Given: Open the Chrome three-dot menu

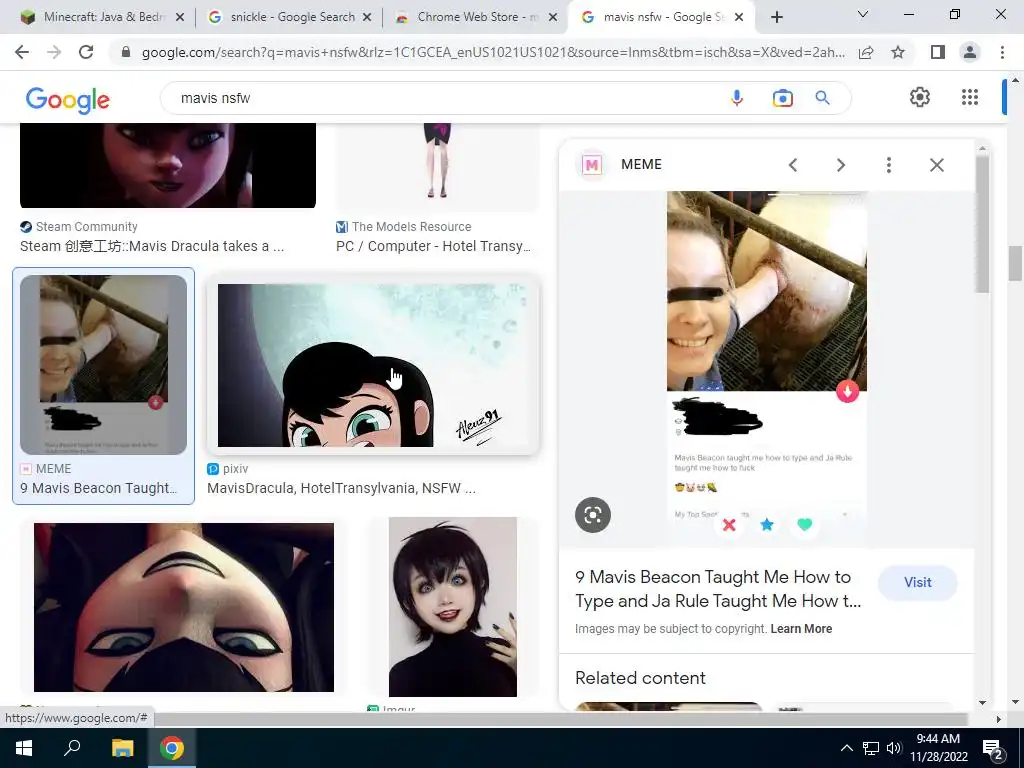Looking at the screenshot, I should [1002, 52].
